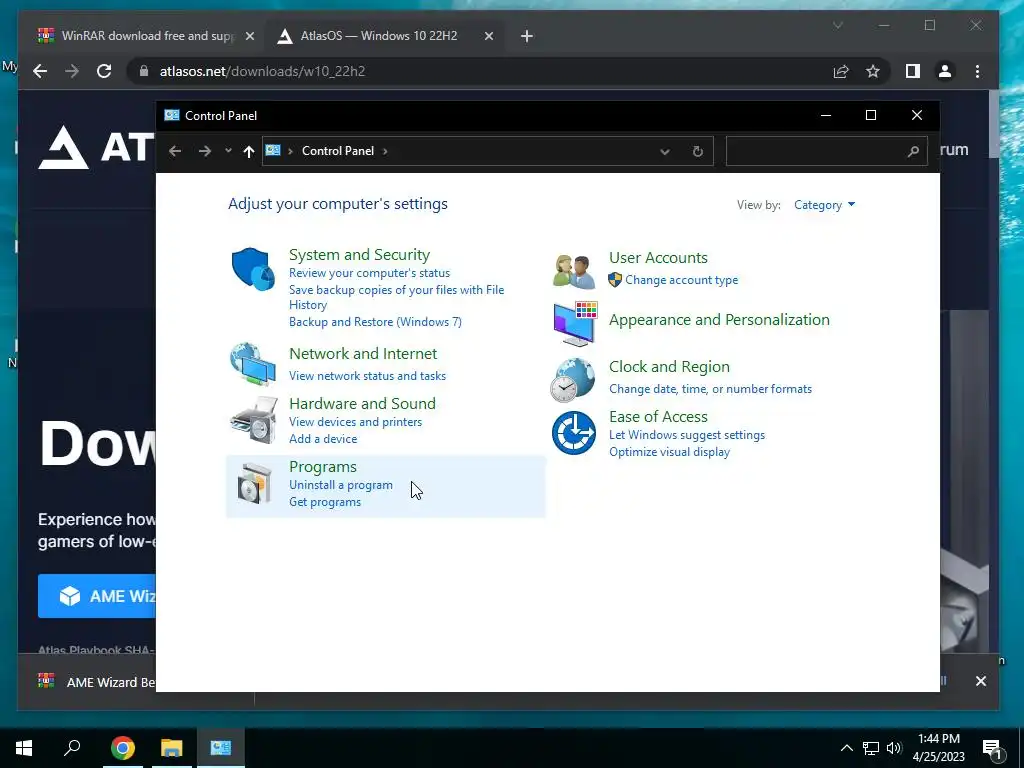Image resolution: width=1024 pixels, height=768 pixels.
Task: Open the User Accounts people icon
Action: point(573,271)
